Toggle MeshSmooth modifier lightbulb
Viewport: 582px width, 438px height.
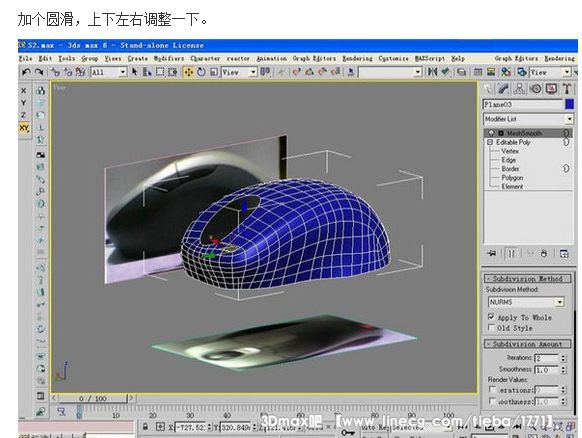tap(491, 133)
